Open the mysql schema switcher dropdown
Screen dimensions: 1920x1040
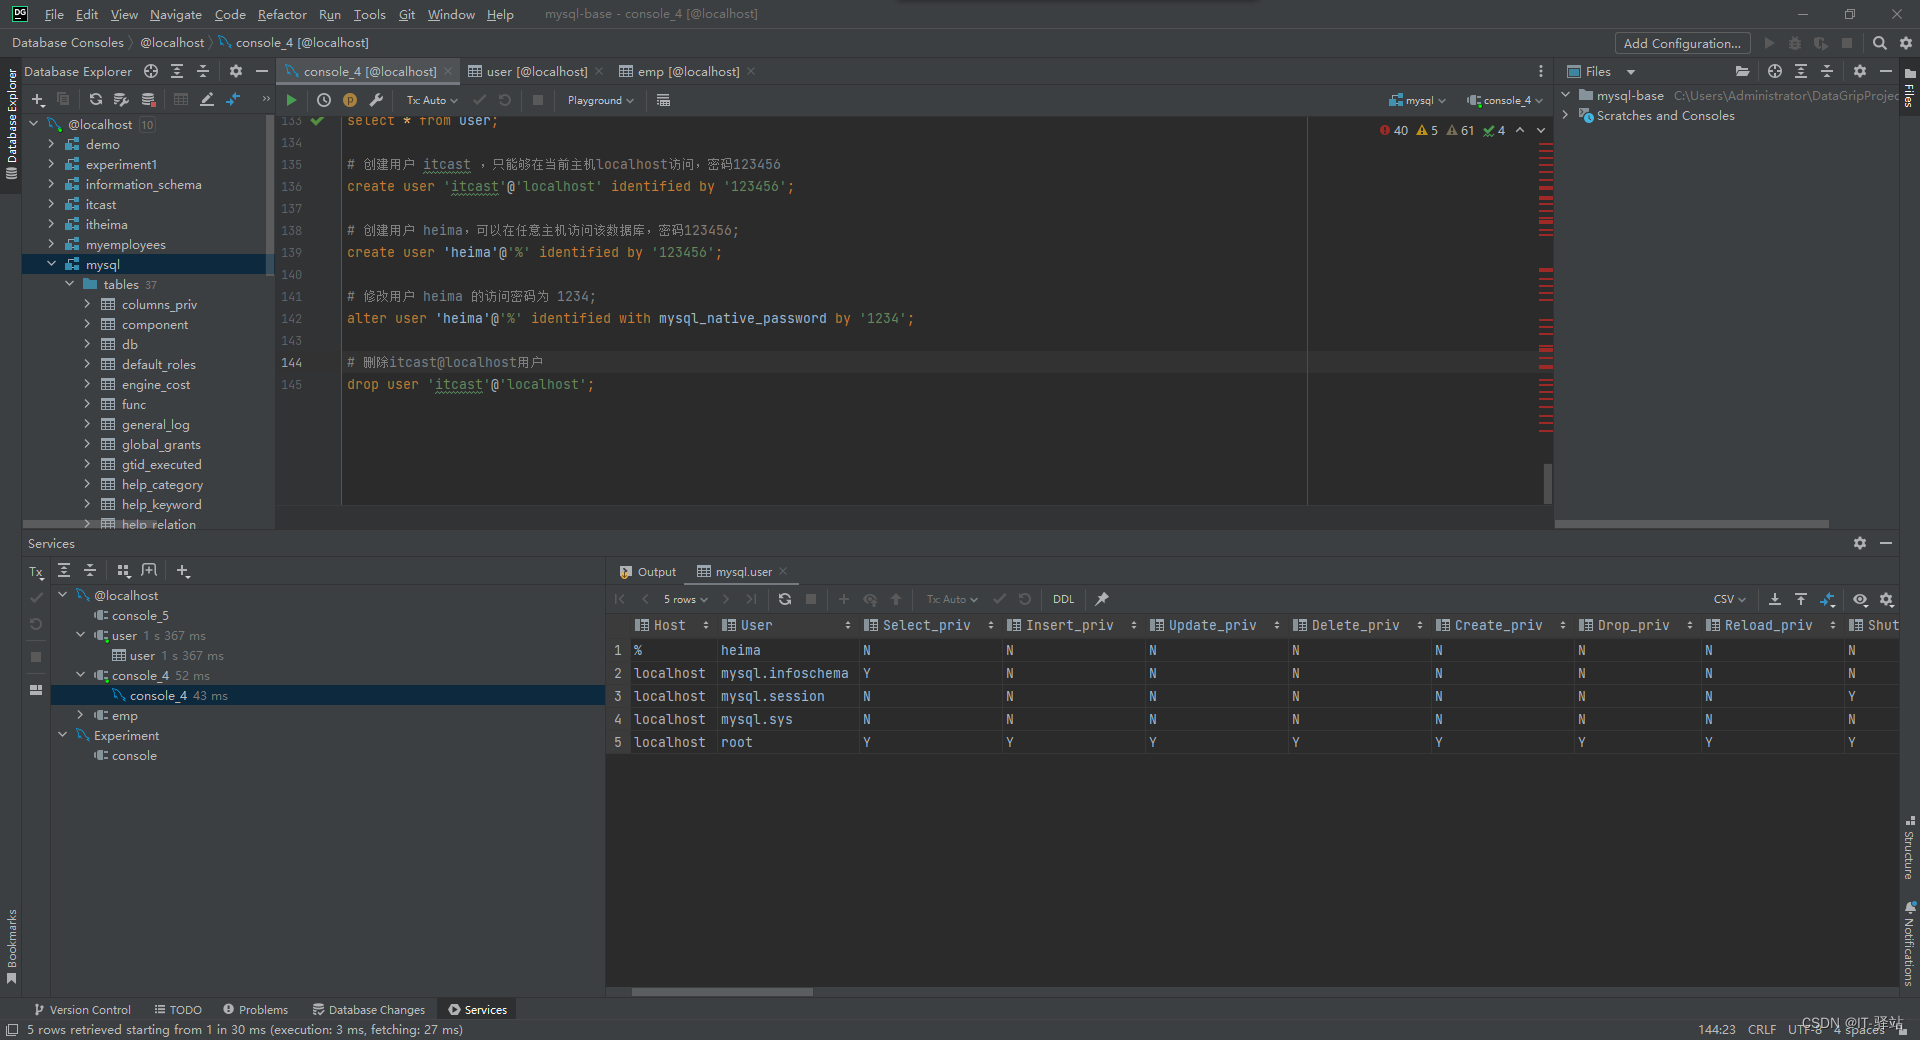(x=1417, y=100)
